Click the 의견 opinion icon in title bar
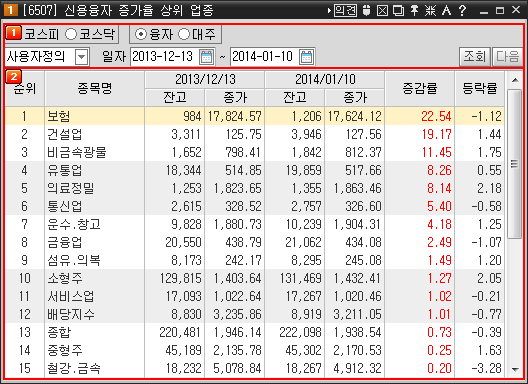This screenshot has height=384, width=528. (x=345, y=10)
